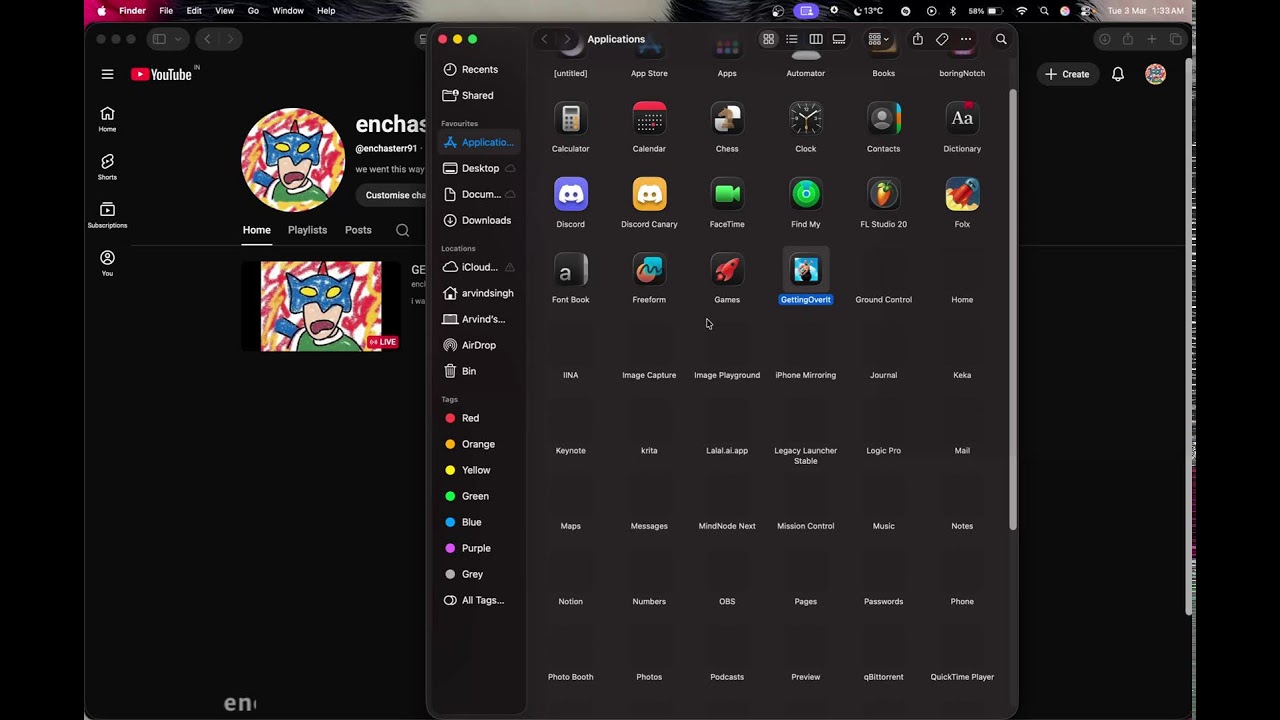The height and width of the screenshot is (720, 1280).
Task: Open the Edit menu
Action: (x=194, y=11)
